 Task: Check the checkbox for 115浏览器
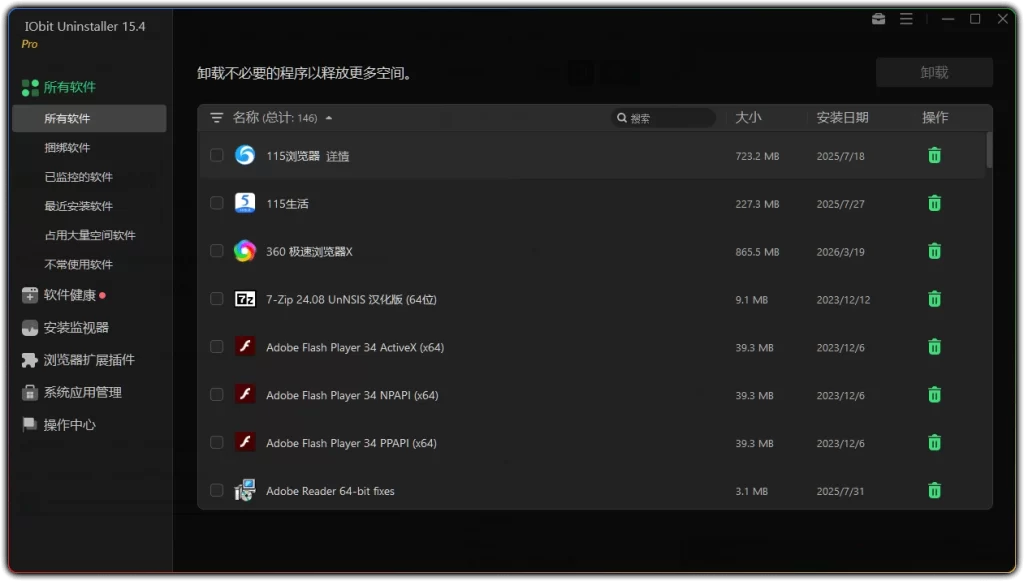click(216, 155)
